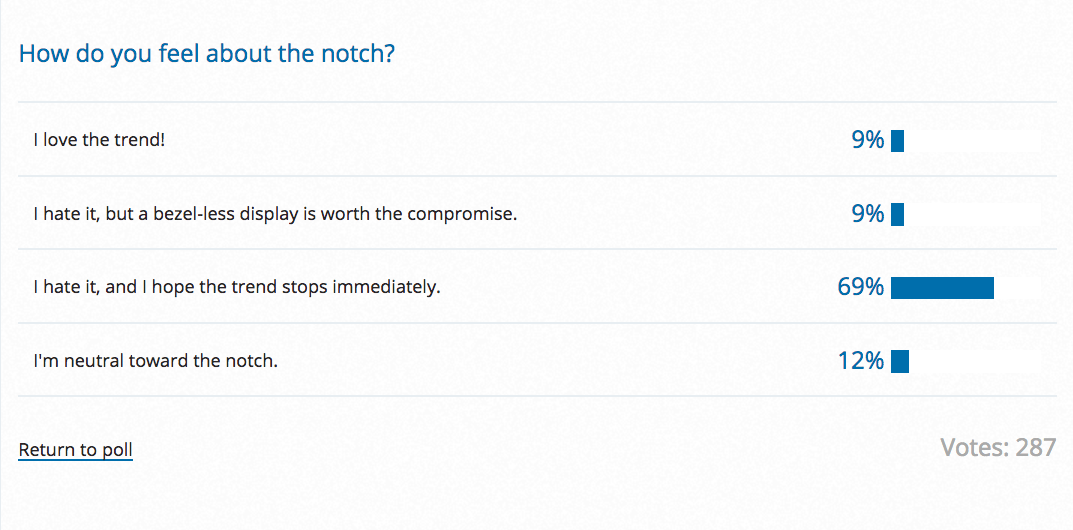This screenshot has width=1073, height=530.
Task: Click the "Return to poll" link
Action: tap(76, 450)
